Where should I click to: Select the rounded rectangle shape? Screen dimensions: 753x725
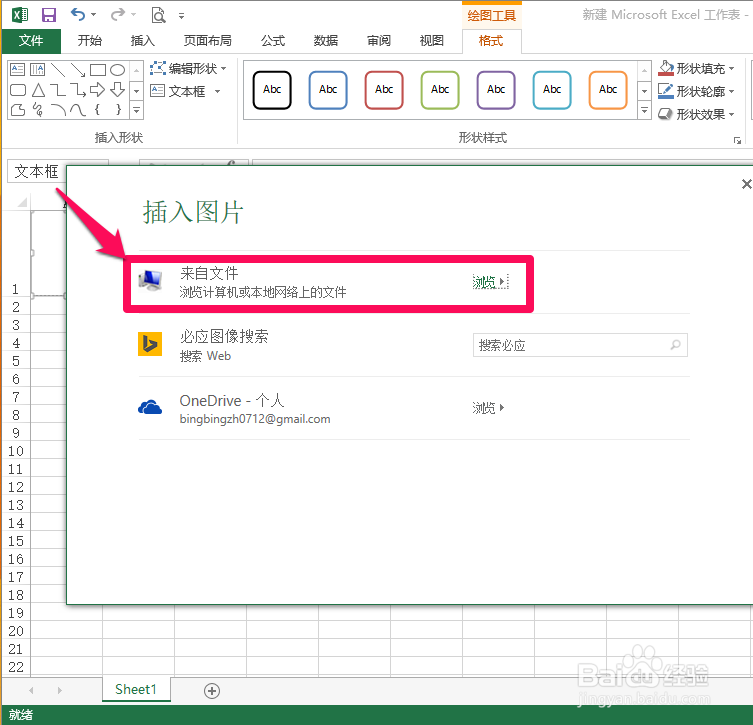point(17,90)
